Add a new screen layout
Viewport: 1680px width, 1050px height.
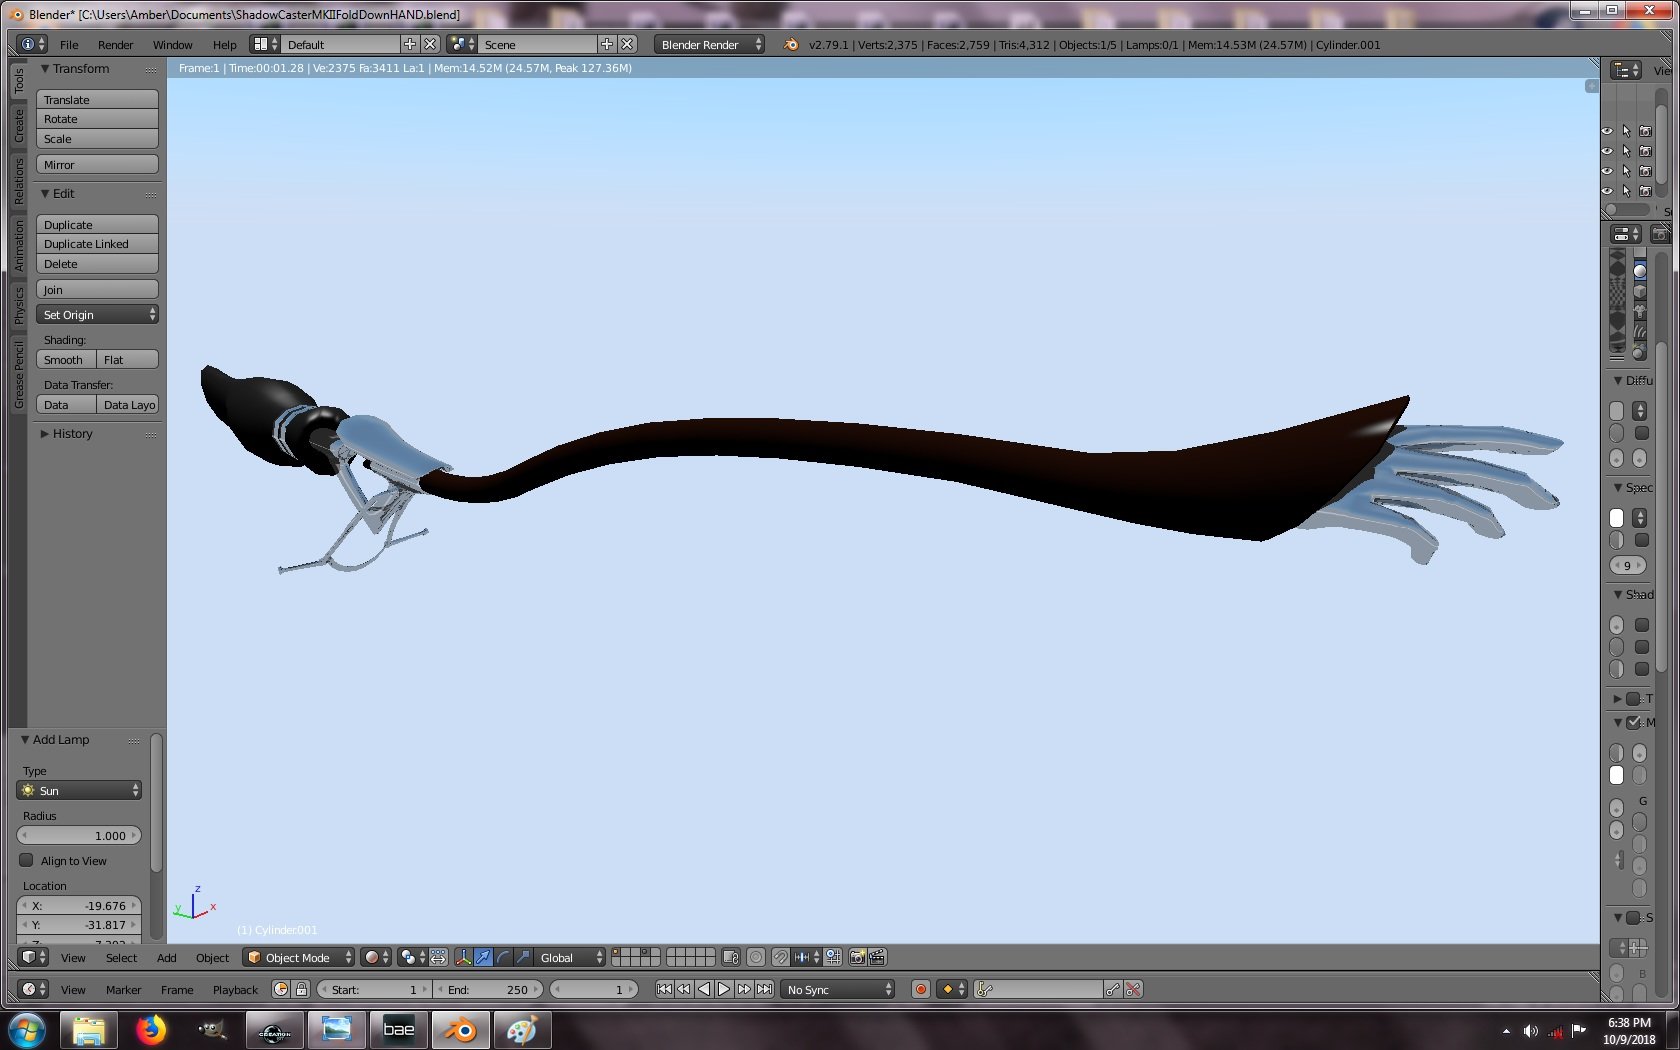(x=410, y=44)
